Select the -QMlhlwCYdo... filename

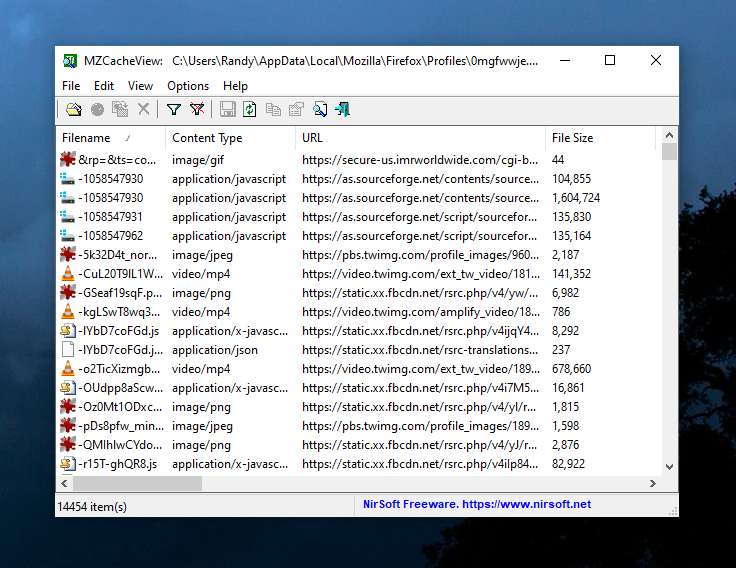coord(121,445)
